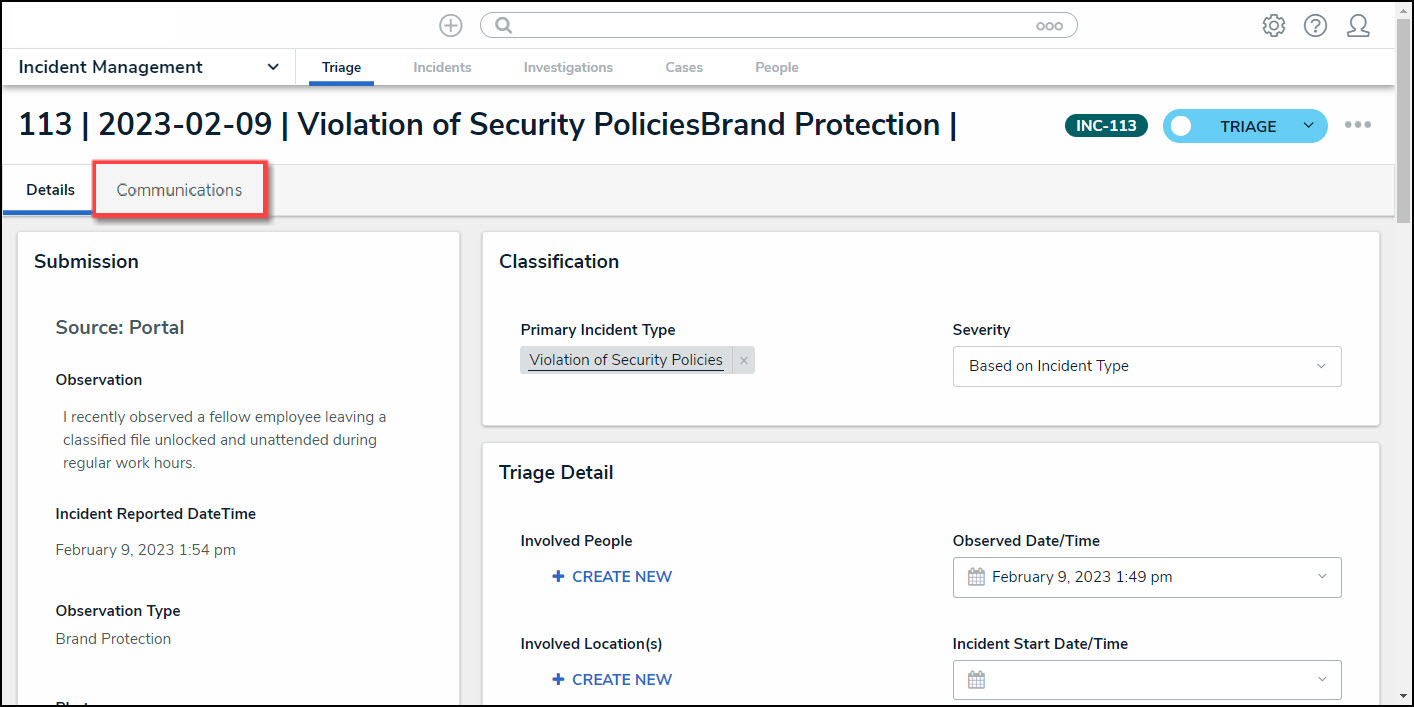Click calendar icon in Observed Date/Time field
The height and width of the screenshot is (707, 1414).
976,577
